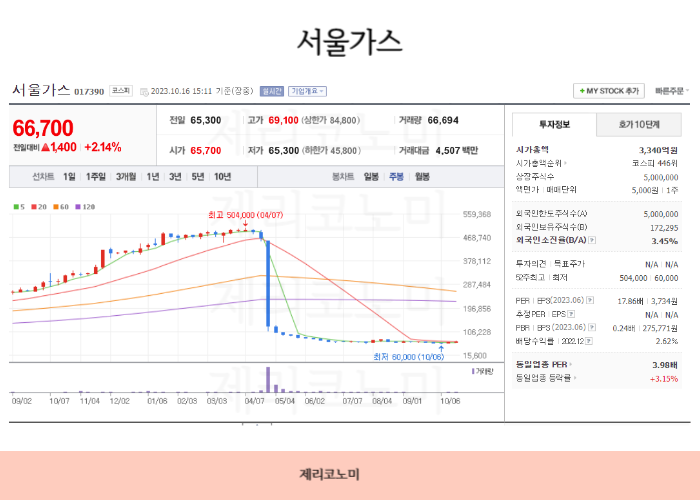Select the 3개월 line chart
Viewport: 700px width, 500px height.
[126, 177]
